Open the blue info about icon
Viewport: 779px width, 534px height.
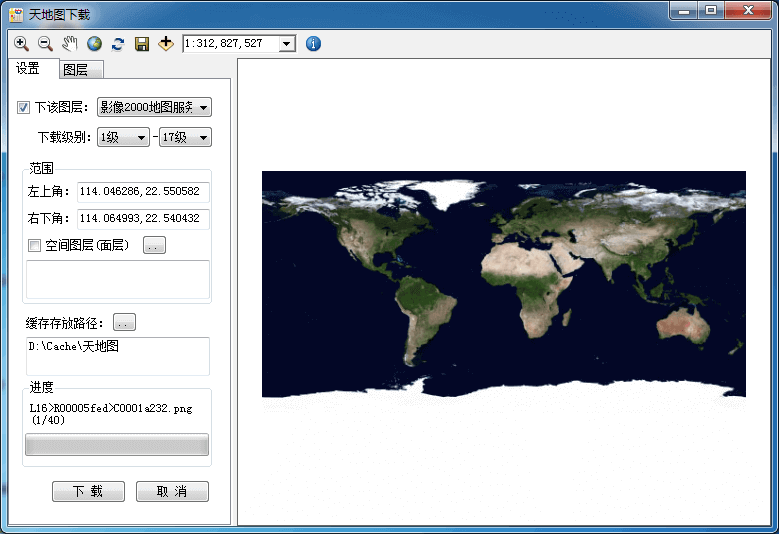313,44
